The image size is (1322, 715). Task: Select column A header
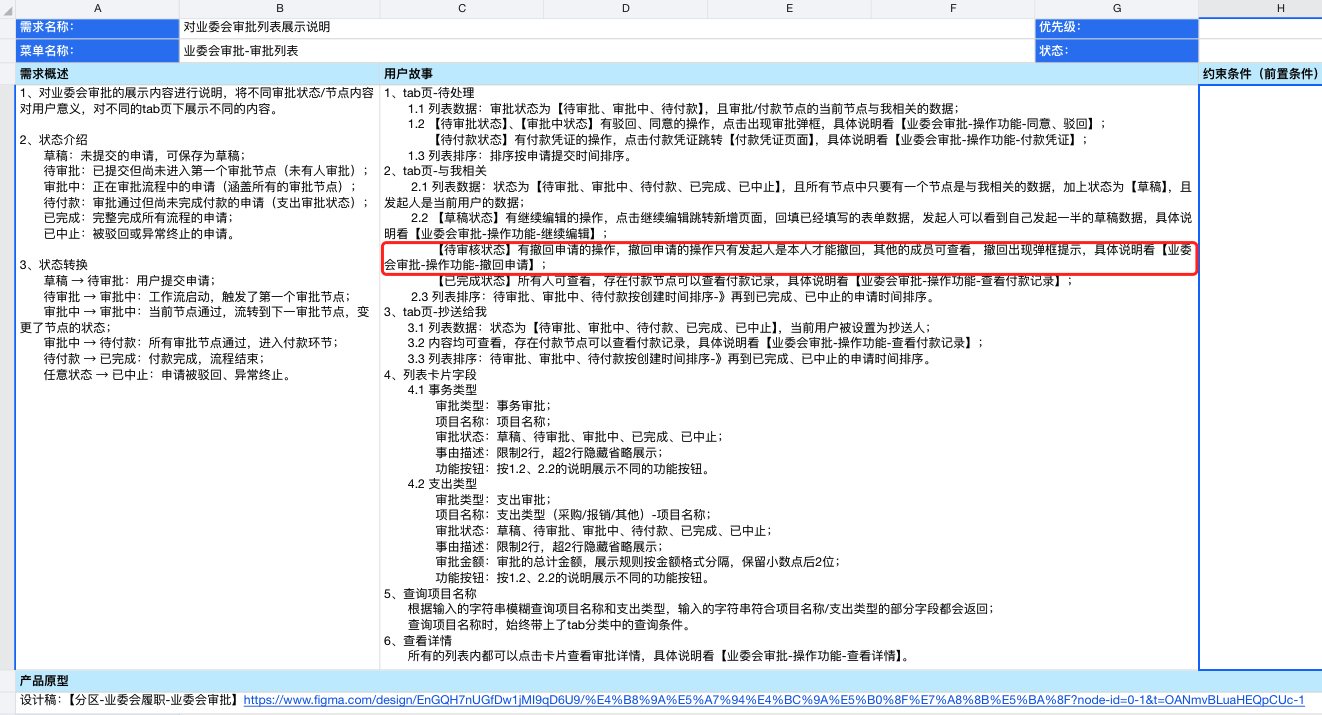coord(97,8)
